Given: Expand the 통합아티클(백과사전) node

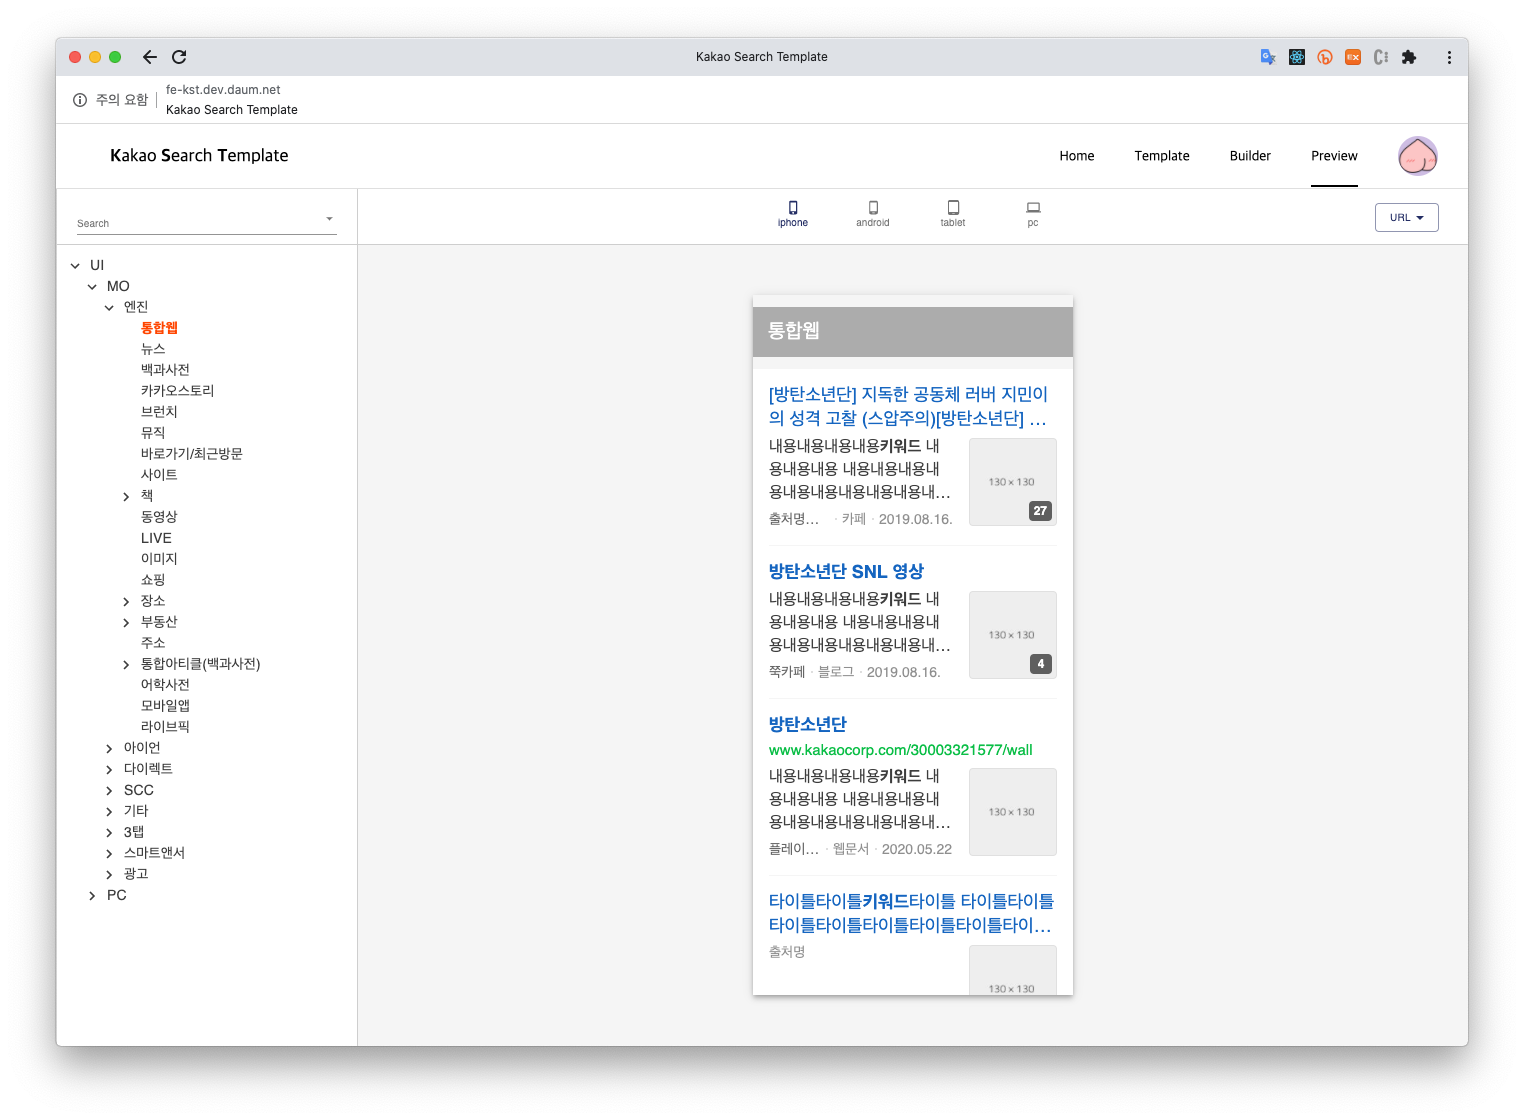Looking at the screenshot, I should tap(126, 665).
